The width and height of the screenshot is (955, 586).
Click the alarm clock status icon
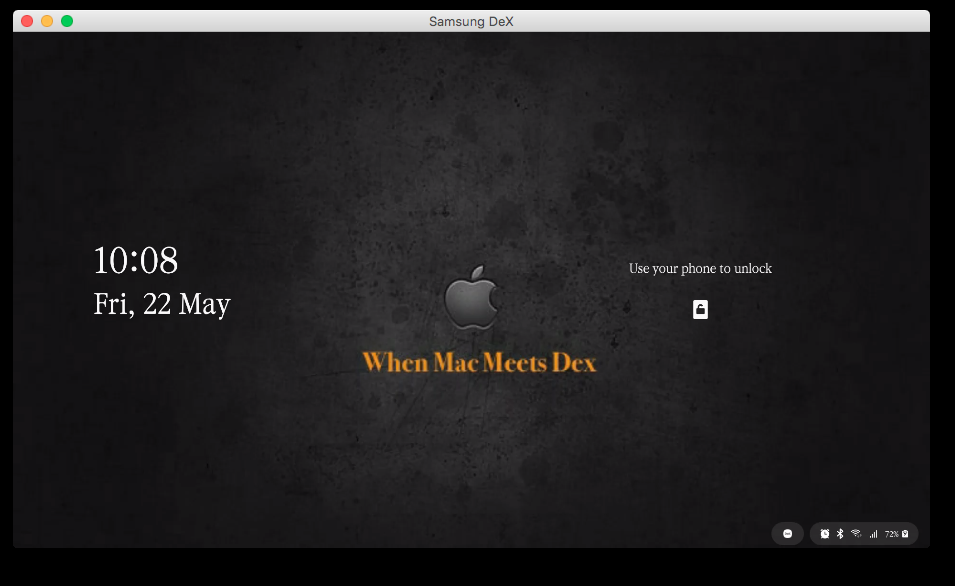pos(825,534)
